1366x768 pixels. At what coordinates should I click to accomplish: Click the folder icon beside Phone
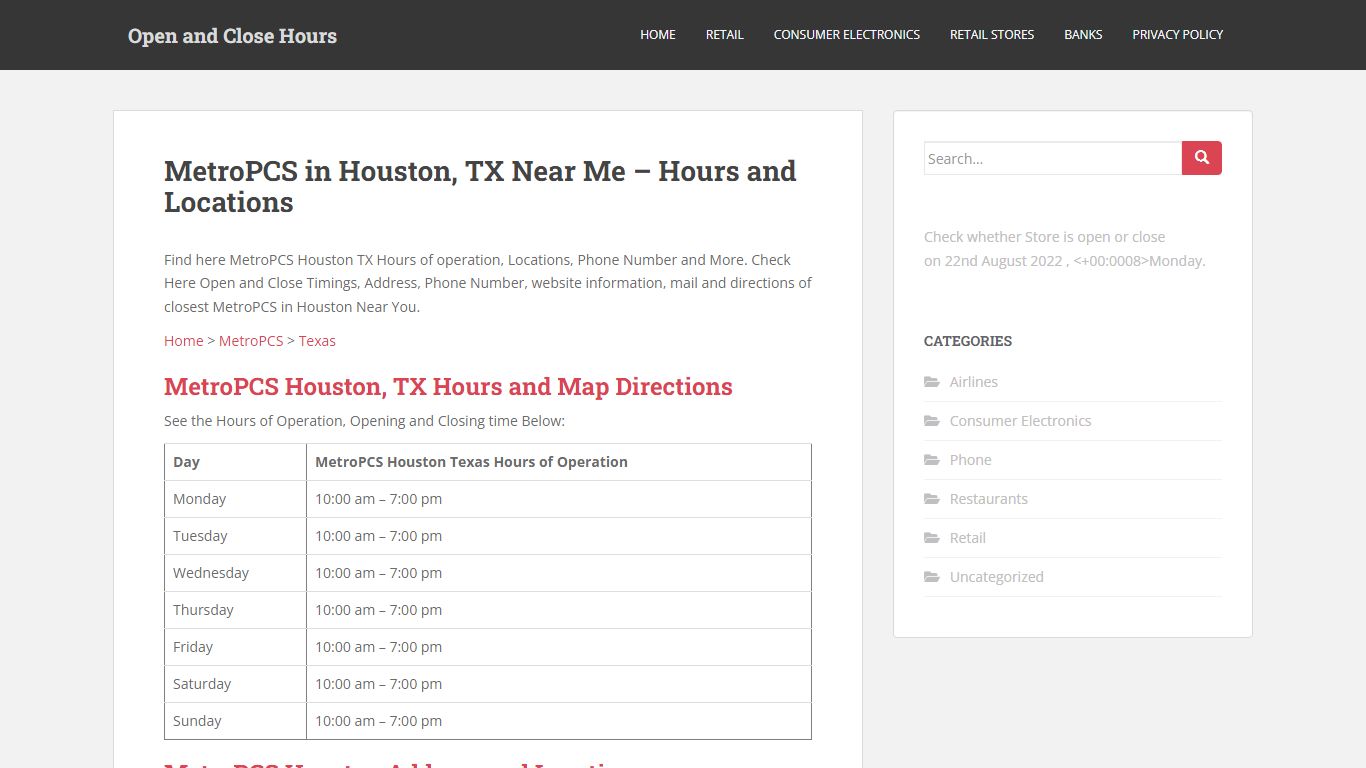click(x=932, y=460)
